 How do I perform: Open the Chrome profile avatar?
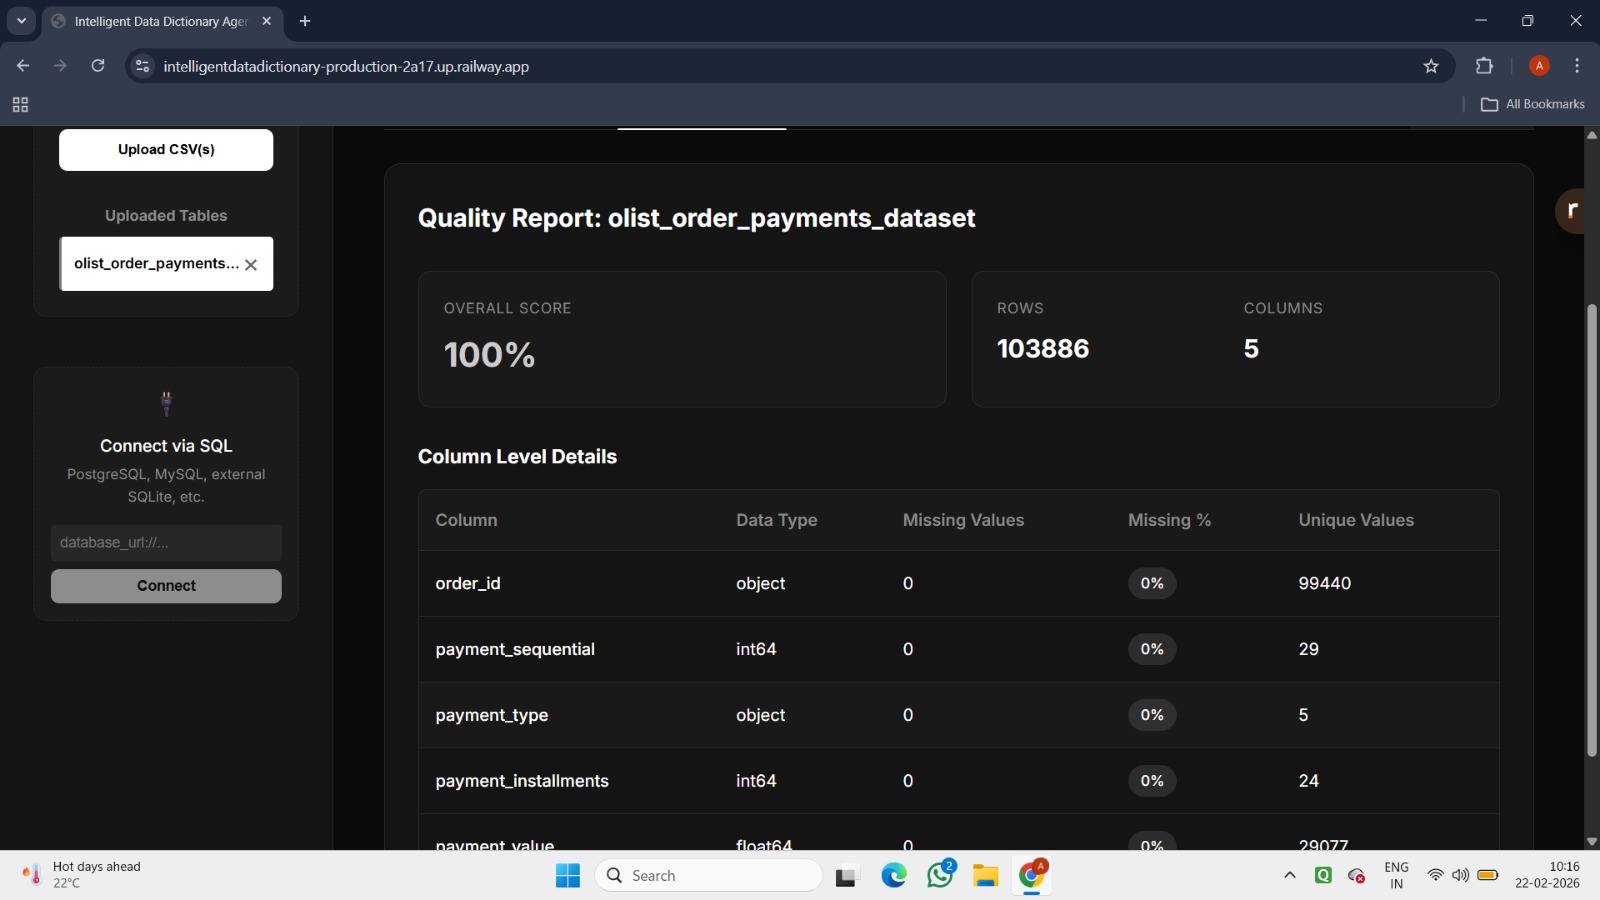pos(1539,66)
